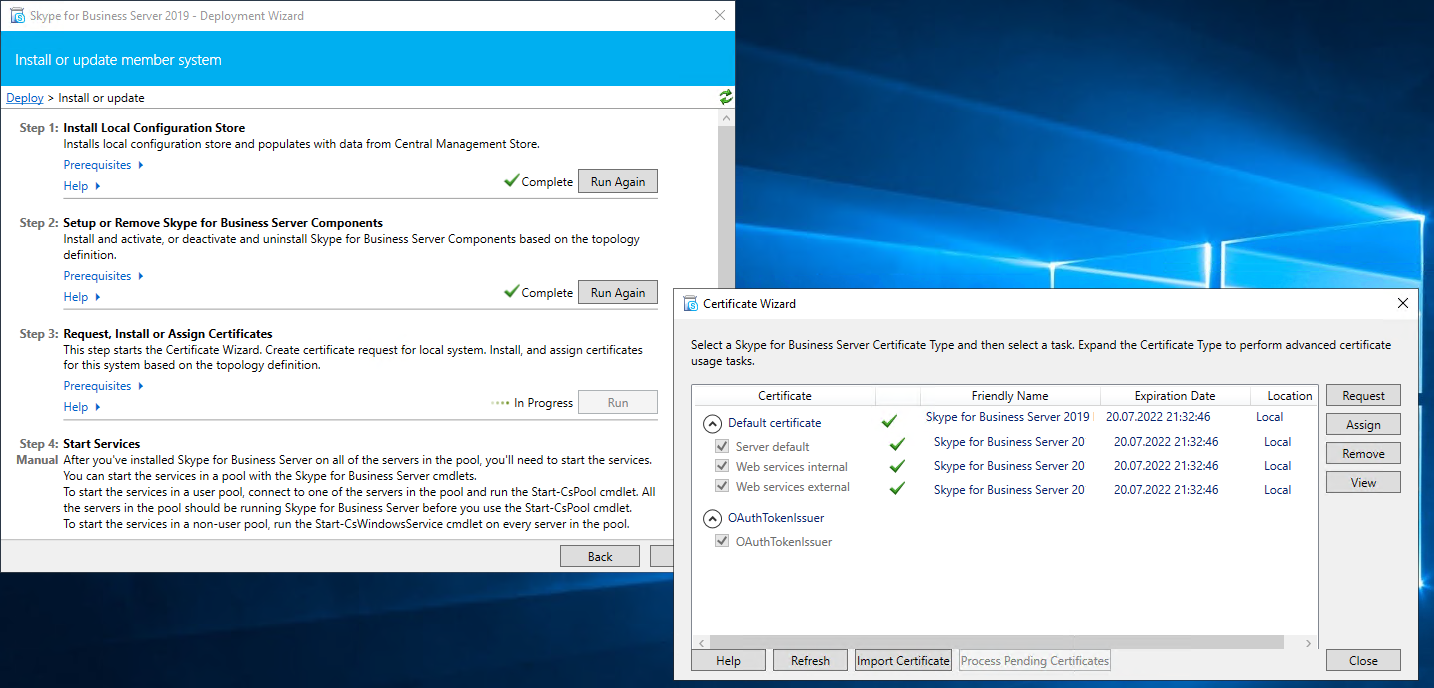Click the Skype icon in Deployment Wizard title bar
Viewport: 1434px width, 688px height.
[17, 16]
